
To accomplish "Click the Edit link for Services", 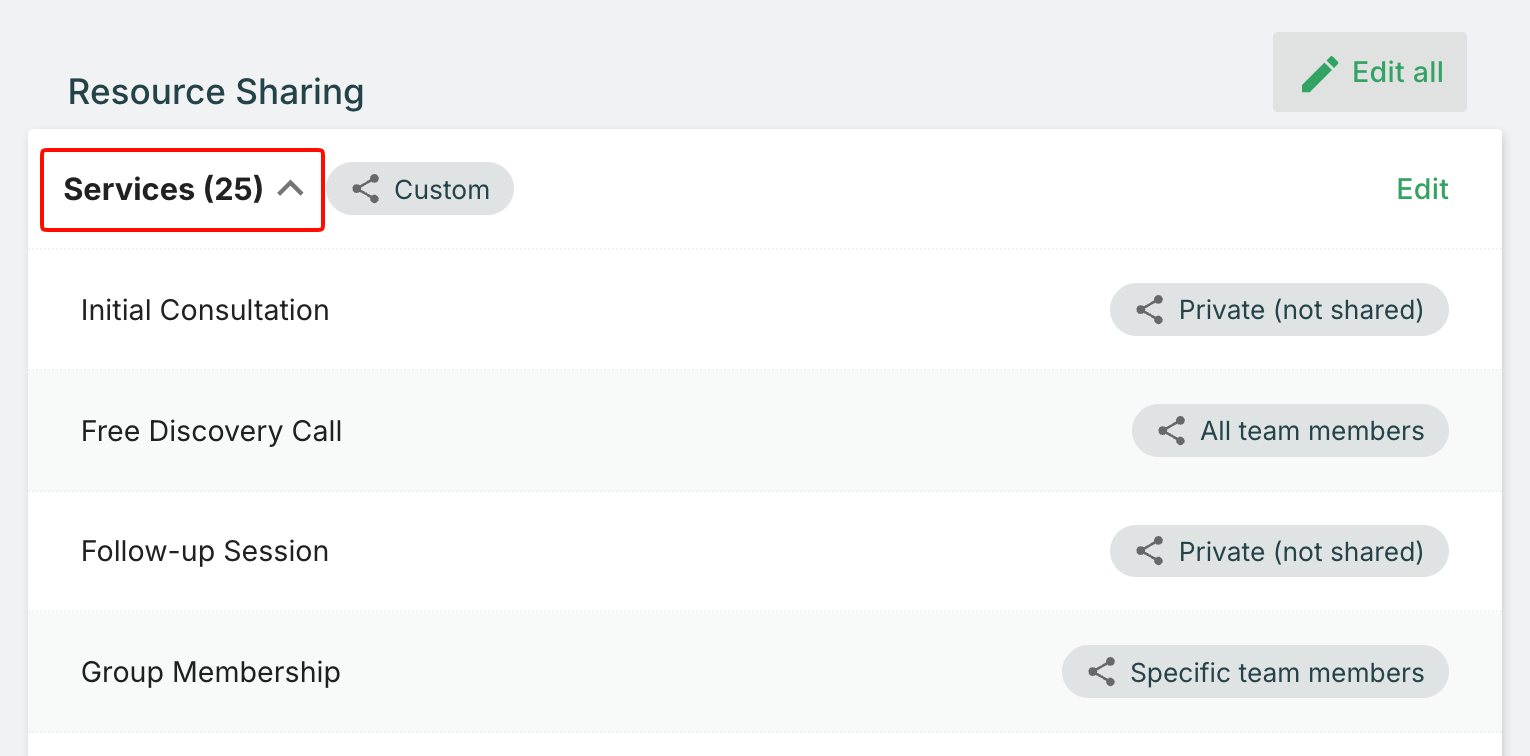I will [1422, 189].
